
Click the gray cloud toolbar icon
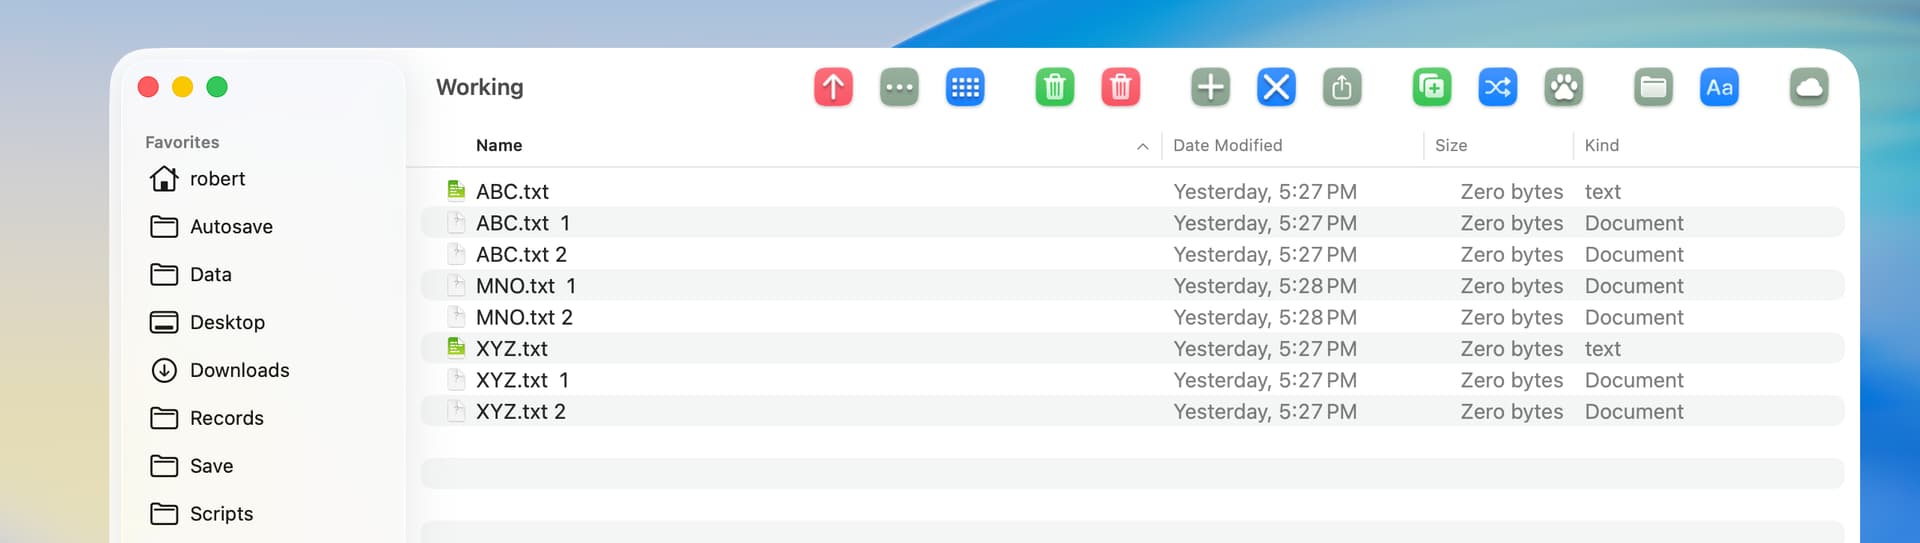(1808, 87)
